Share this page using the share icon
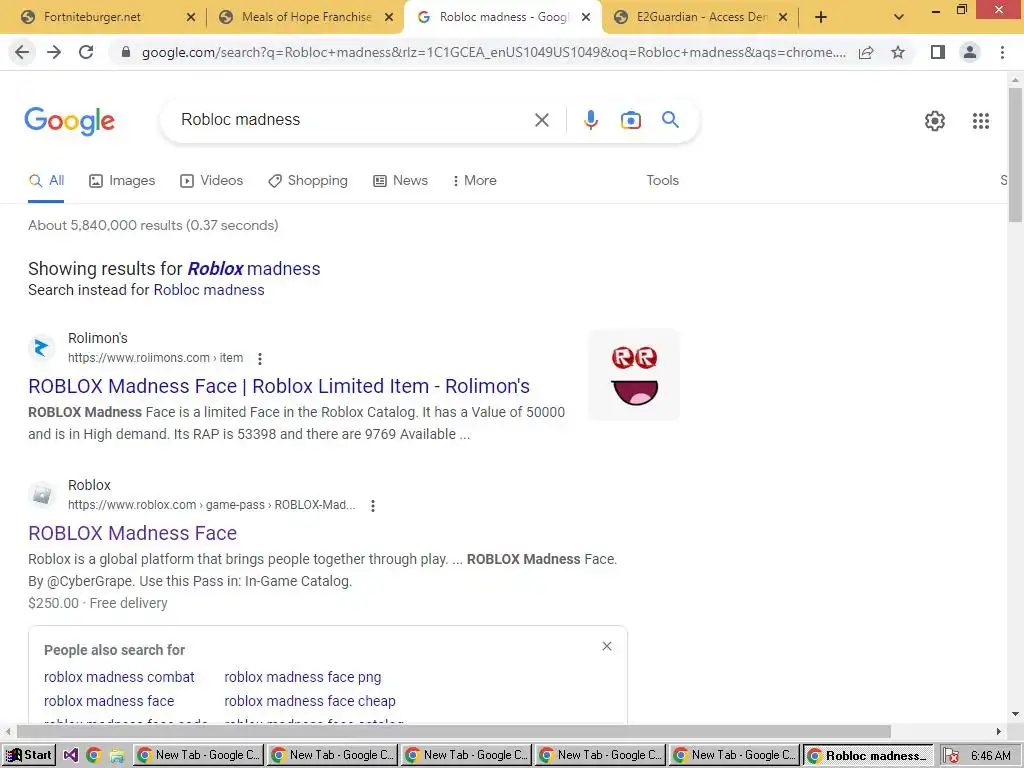This screenshot has width=1024, height=768. click(x=866, y=52)
